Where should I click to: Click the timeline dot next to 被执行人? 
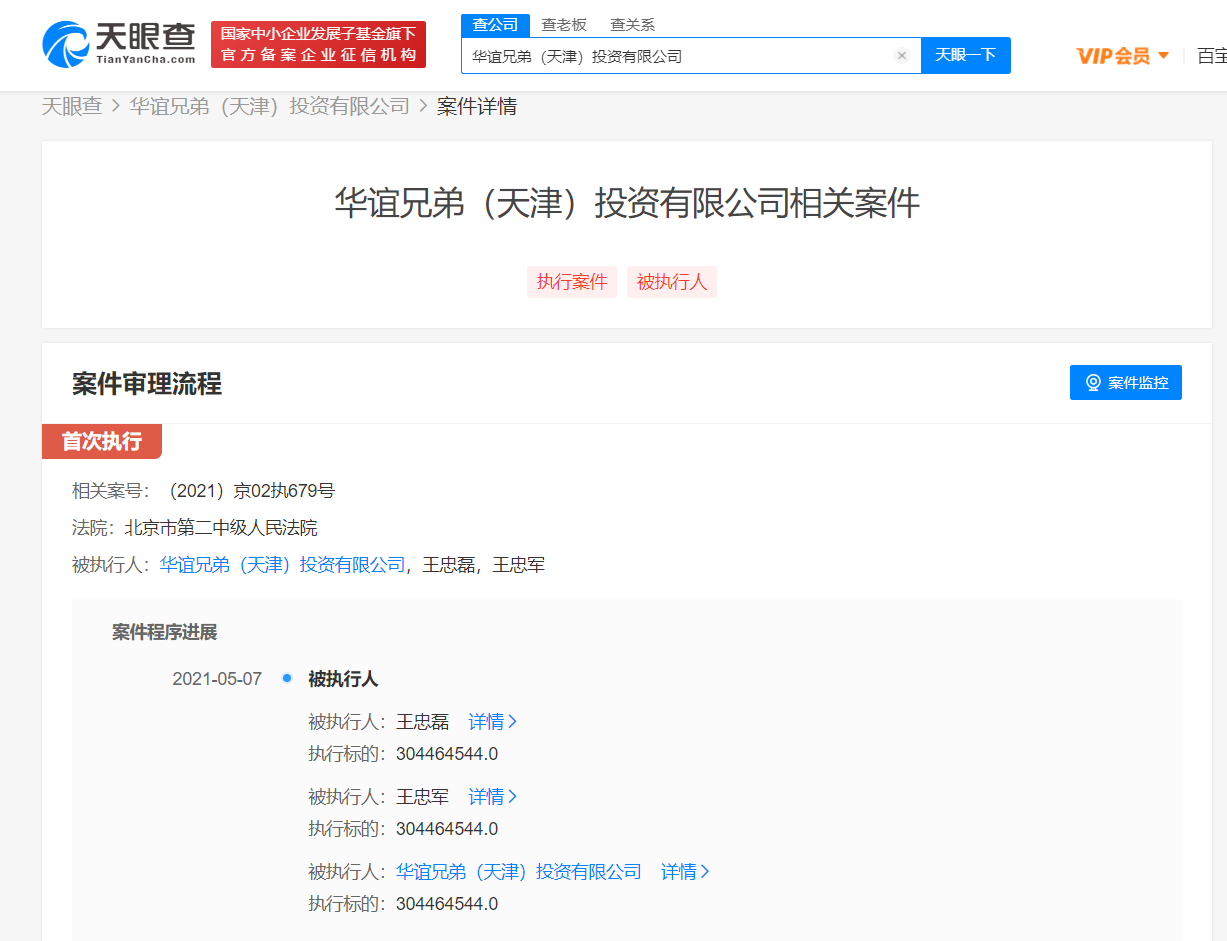point(287,678)
